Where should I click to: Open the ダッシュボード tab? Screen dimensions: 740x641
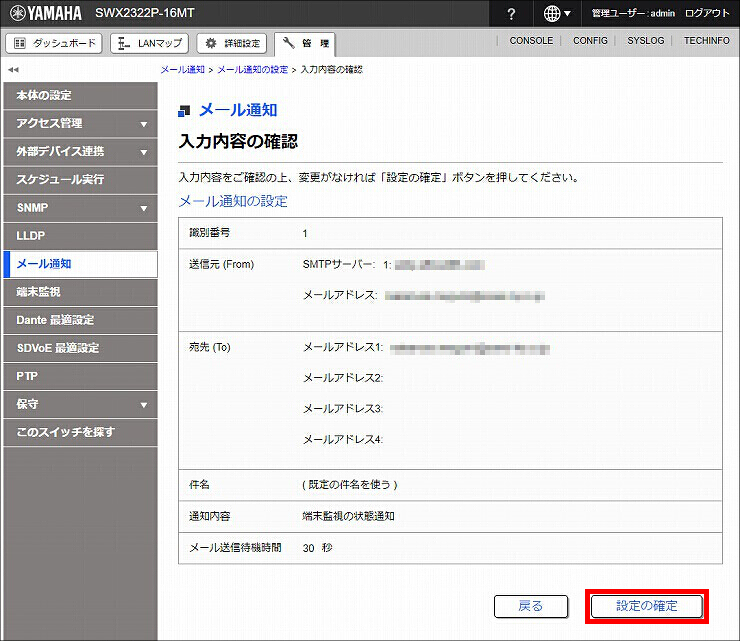(54, 43)
